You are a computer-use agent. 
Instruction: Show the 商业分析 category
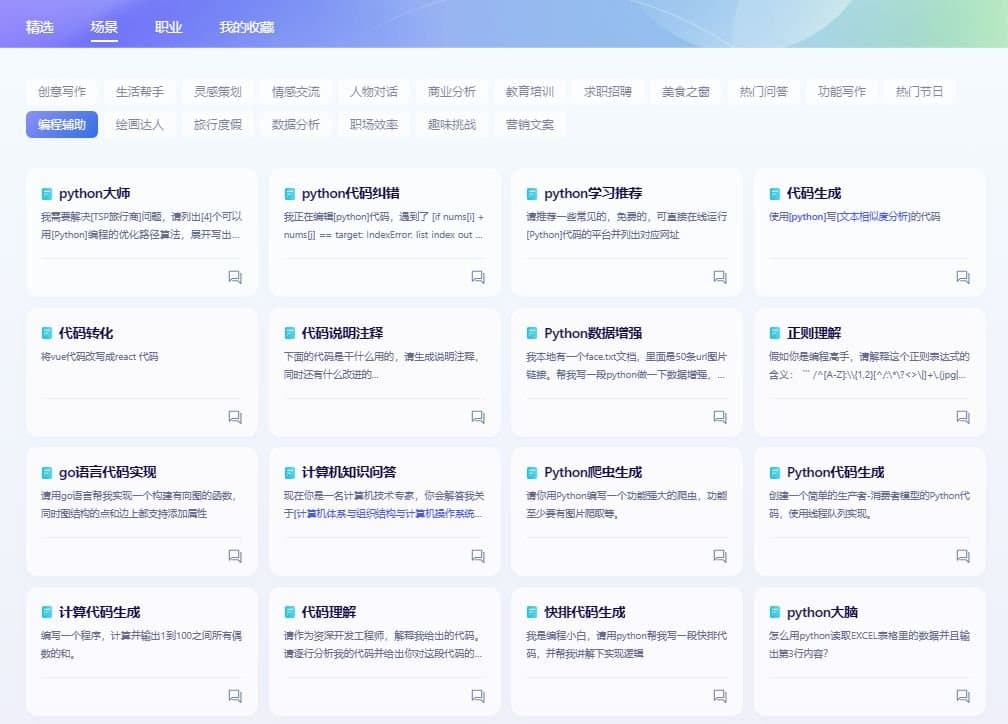coord(452,91)
